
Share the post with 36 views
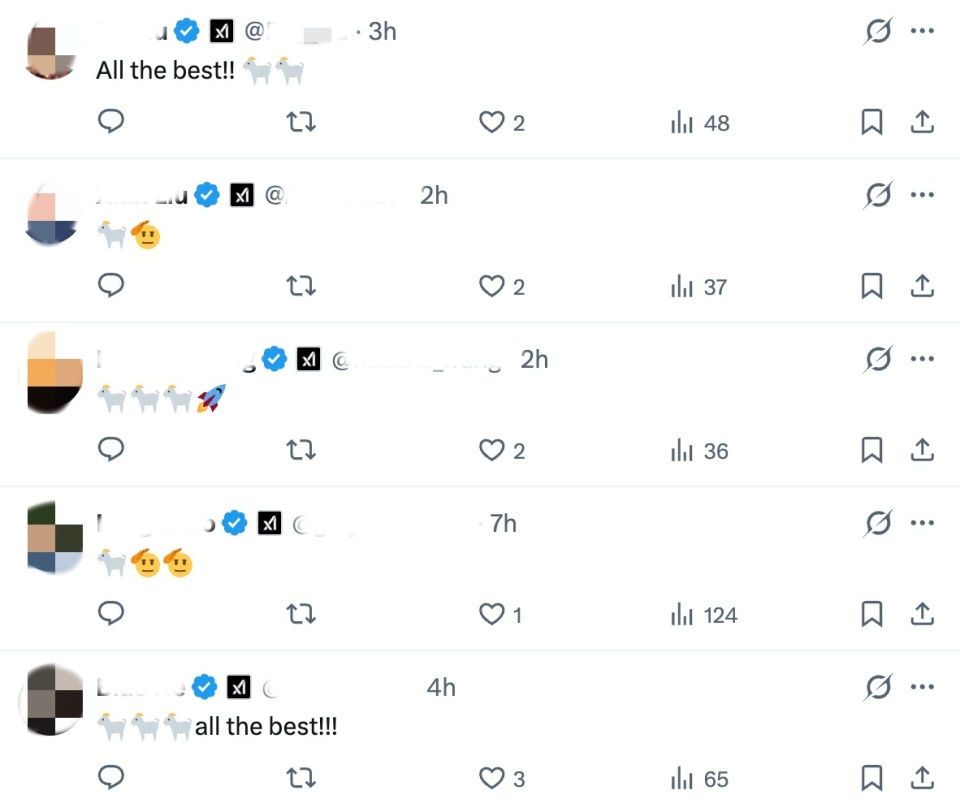pos(922,449)
